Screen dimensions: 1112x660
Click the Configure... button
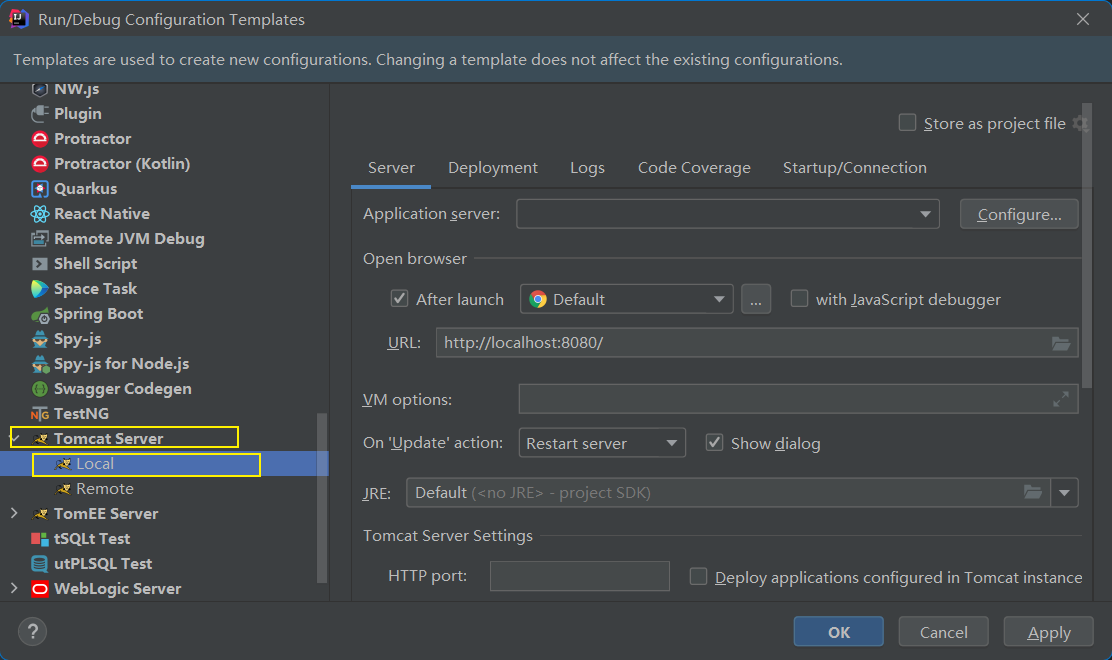pyautogui.click(x=1019, y=214)
